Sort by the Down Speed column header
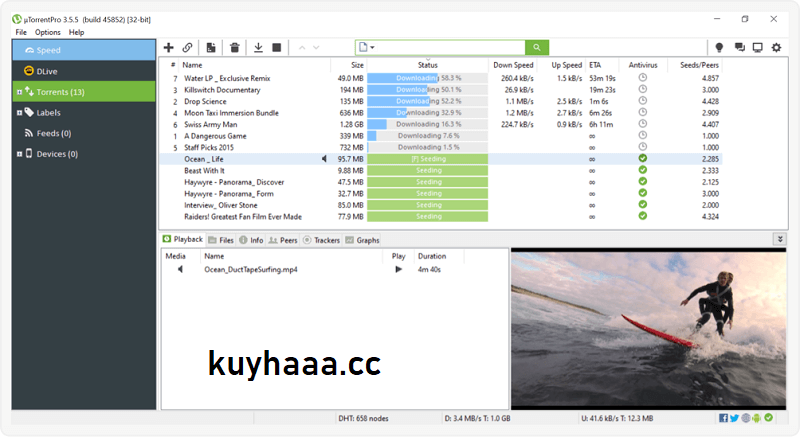 click(513, 65)
